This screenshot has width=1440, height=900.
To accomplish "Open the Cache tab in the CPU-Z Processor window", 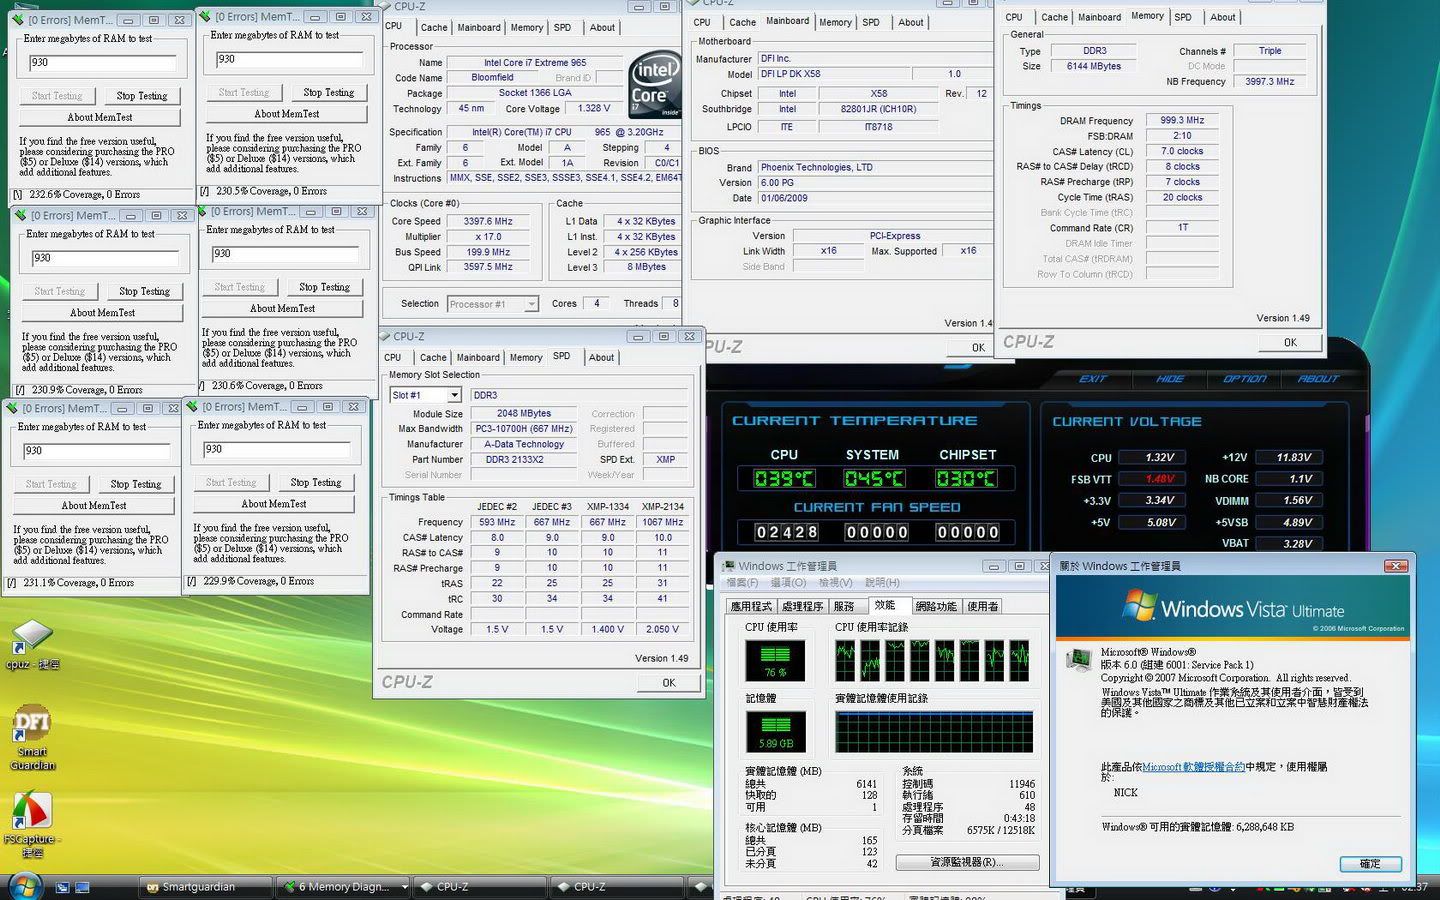I will pos(433,27).
